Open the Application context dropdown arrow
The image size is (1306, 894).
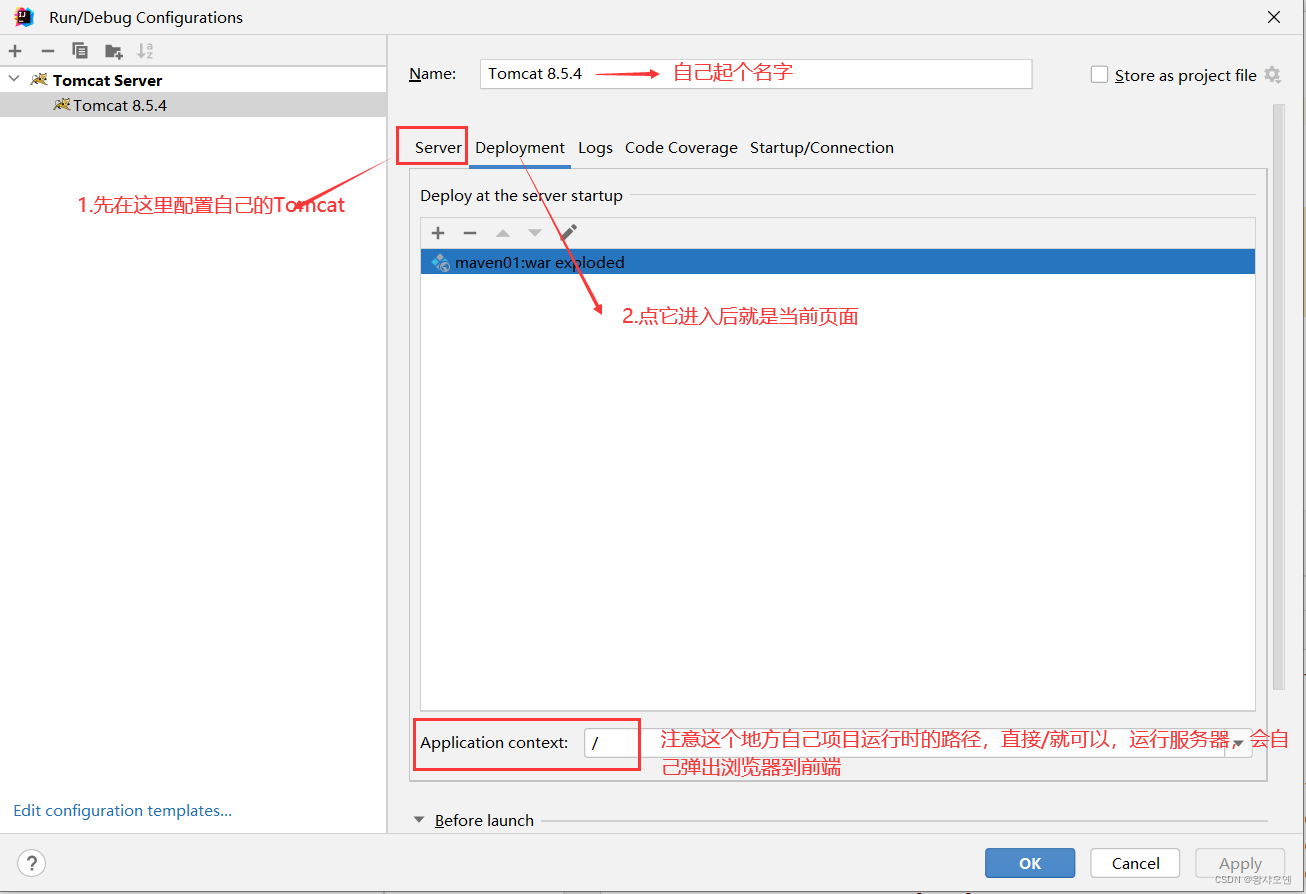point(1238,743)
